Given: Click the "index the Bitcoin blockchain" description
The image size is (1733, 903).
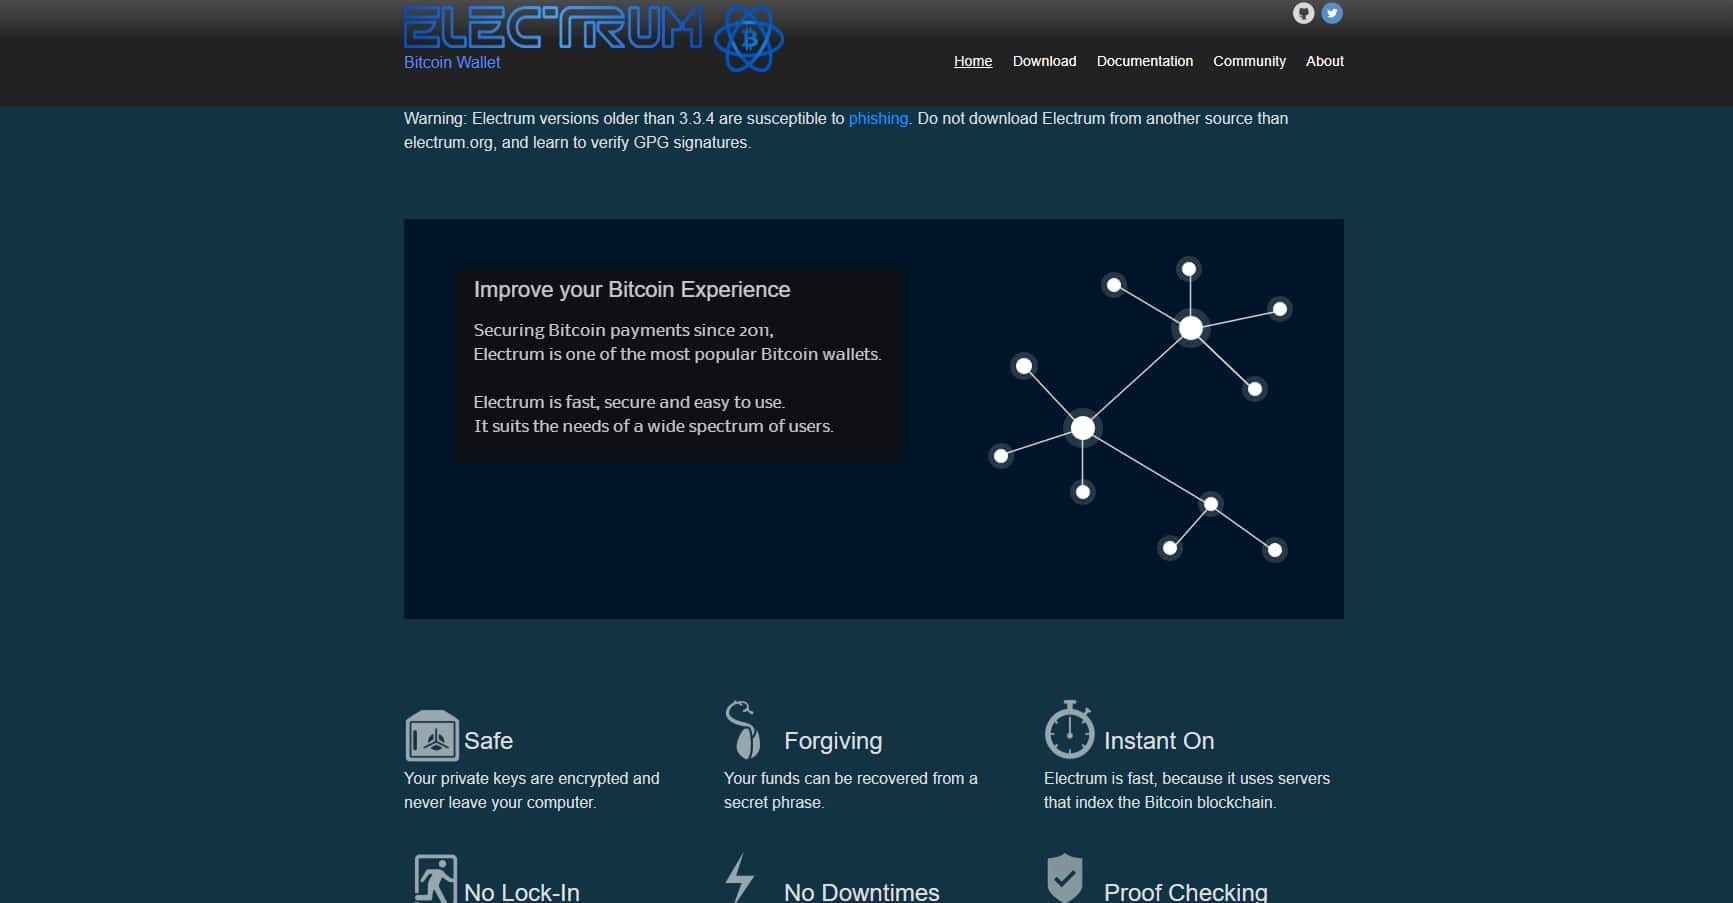Looking at the screenshot, I should [x=1187, y=790].
